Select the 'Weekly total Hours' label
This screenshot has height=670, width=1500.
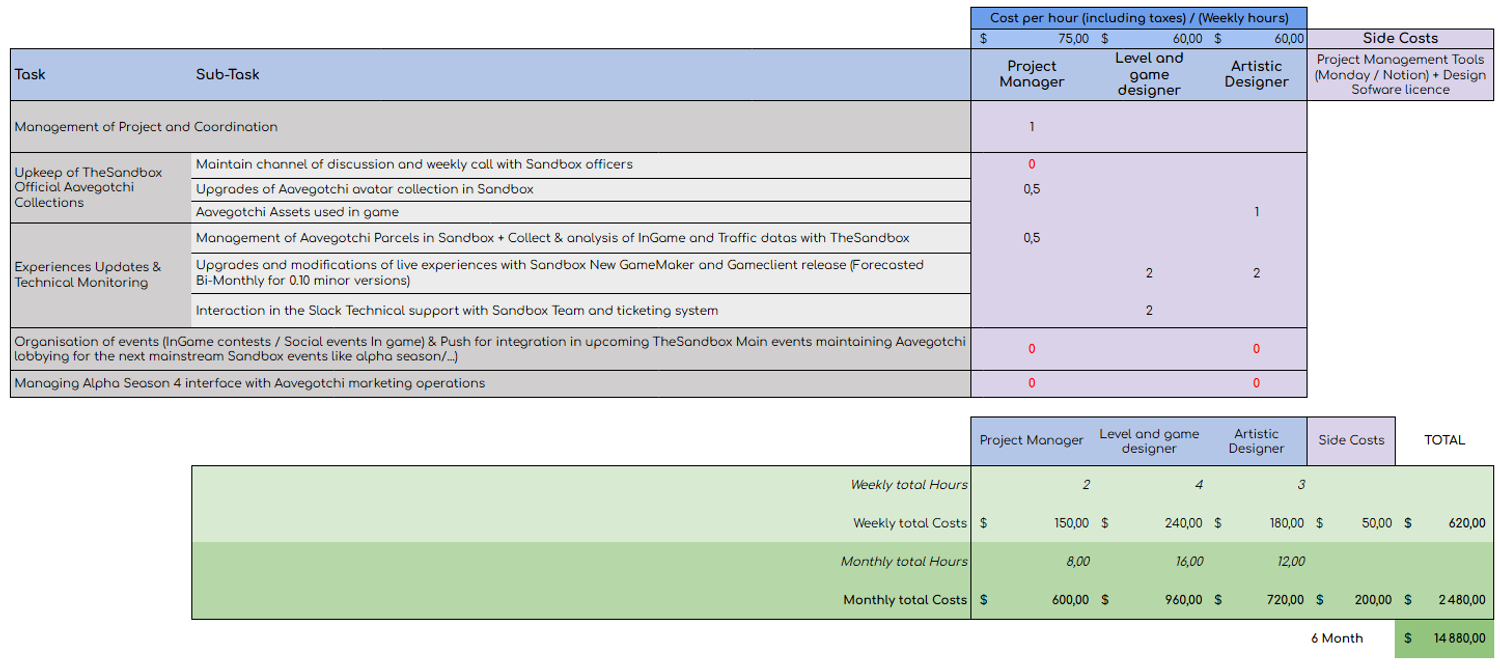point(909,485)
